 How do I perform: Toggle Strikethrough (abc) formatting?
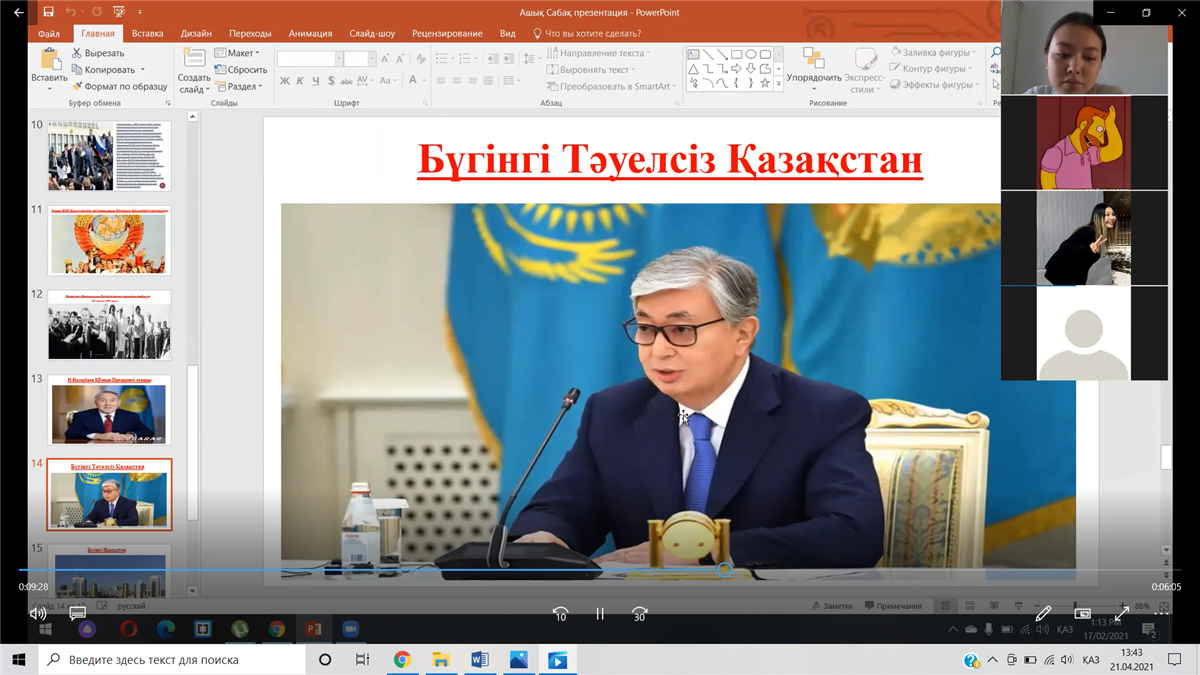pyautogui.click(x=348, y=81)
